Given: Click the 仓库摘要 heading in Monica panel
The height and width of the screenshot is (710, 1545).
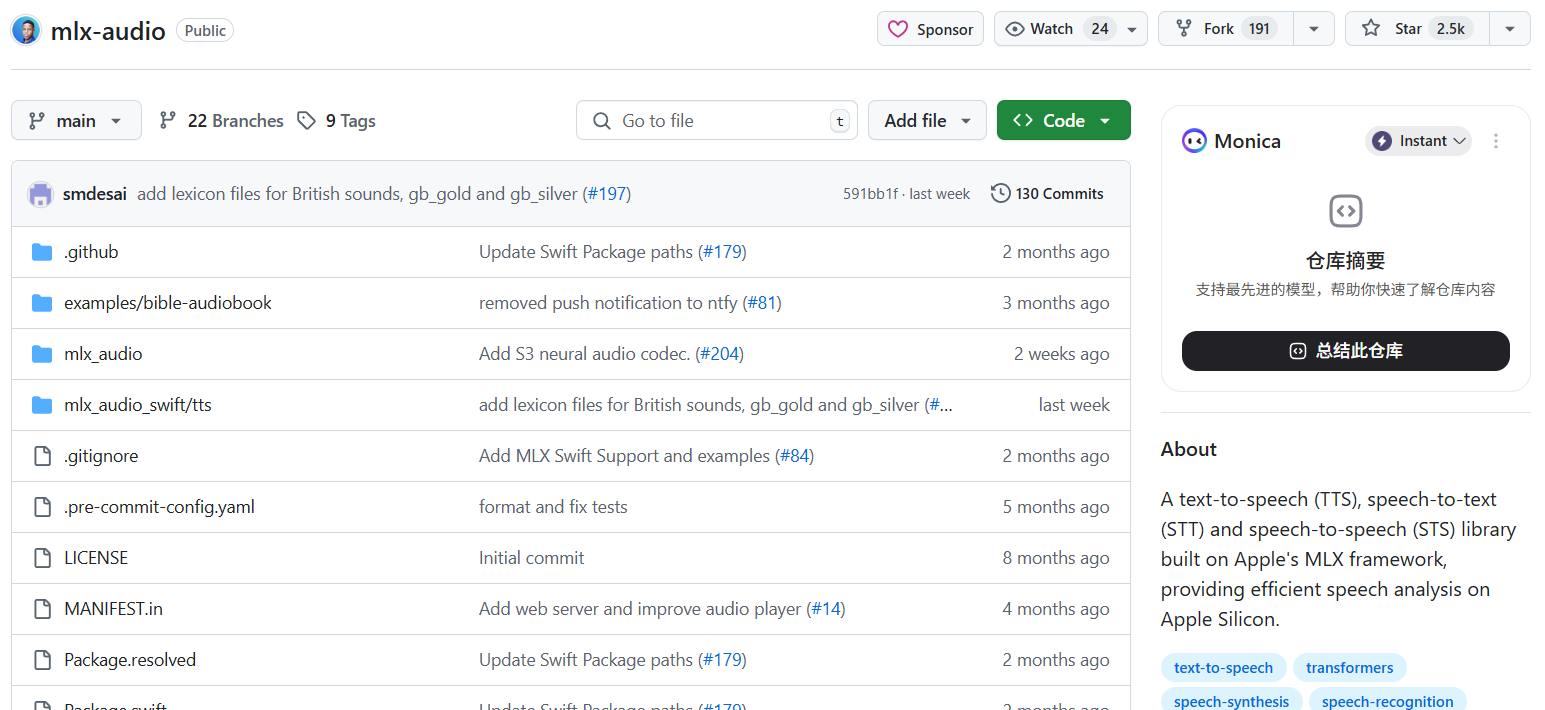Looking at the screenshot, I should pos(1346,261).
